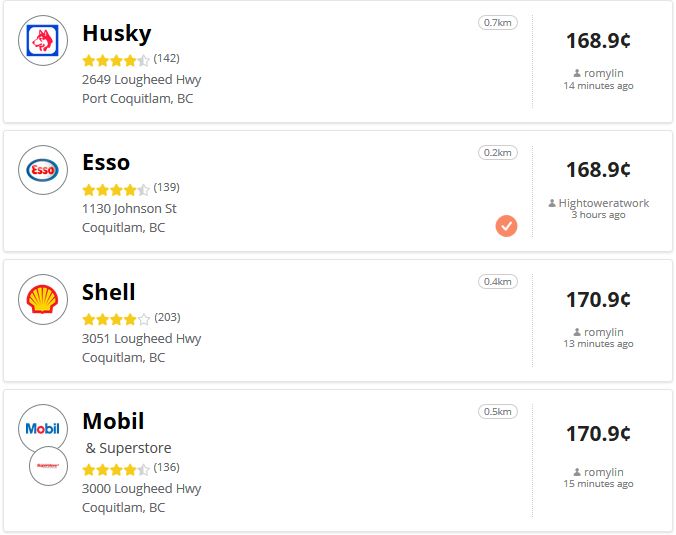Click the 0.2km distance badge on Esso
This screenshot has width=676, height=535.
pos(498,152)
